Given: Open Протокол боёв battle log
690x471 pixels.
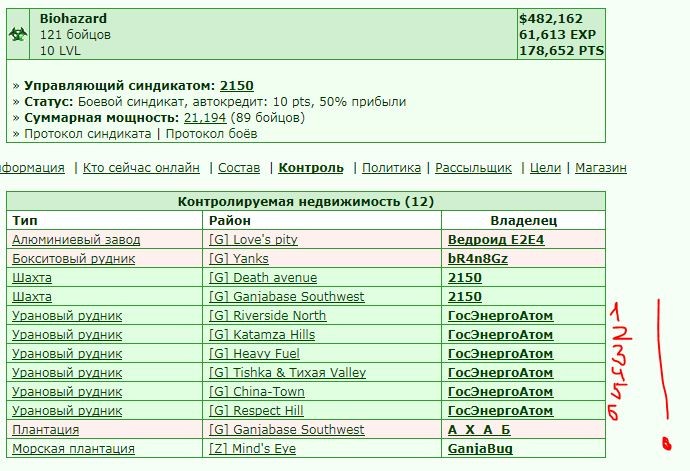Looking at the screenshot, I should point(211,134).
